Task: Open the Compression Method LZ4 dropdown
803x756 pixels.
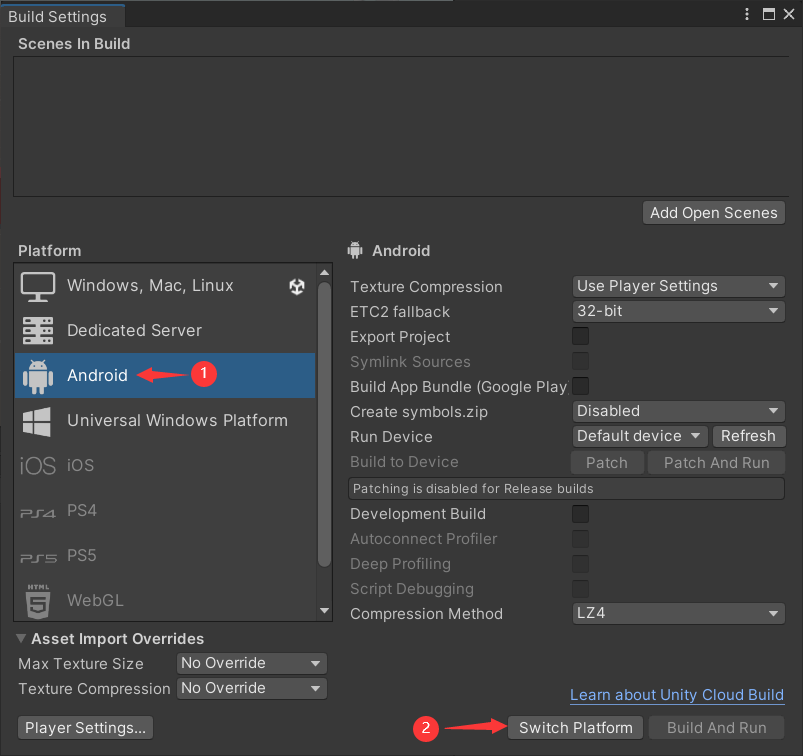Action: pos(678,614)
